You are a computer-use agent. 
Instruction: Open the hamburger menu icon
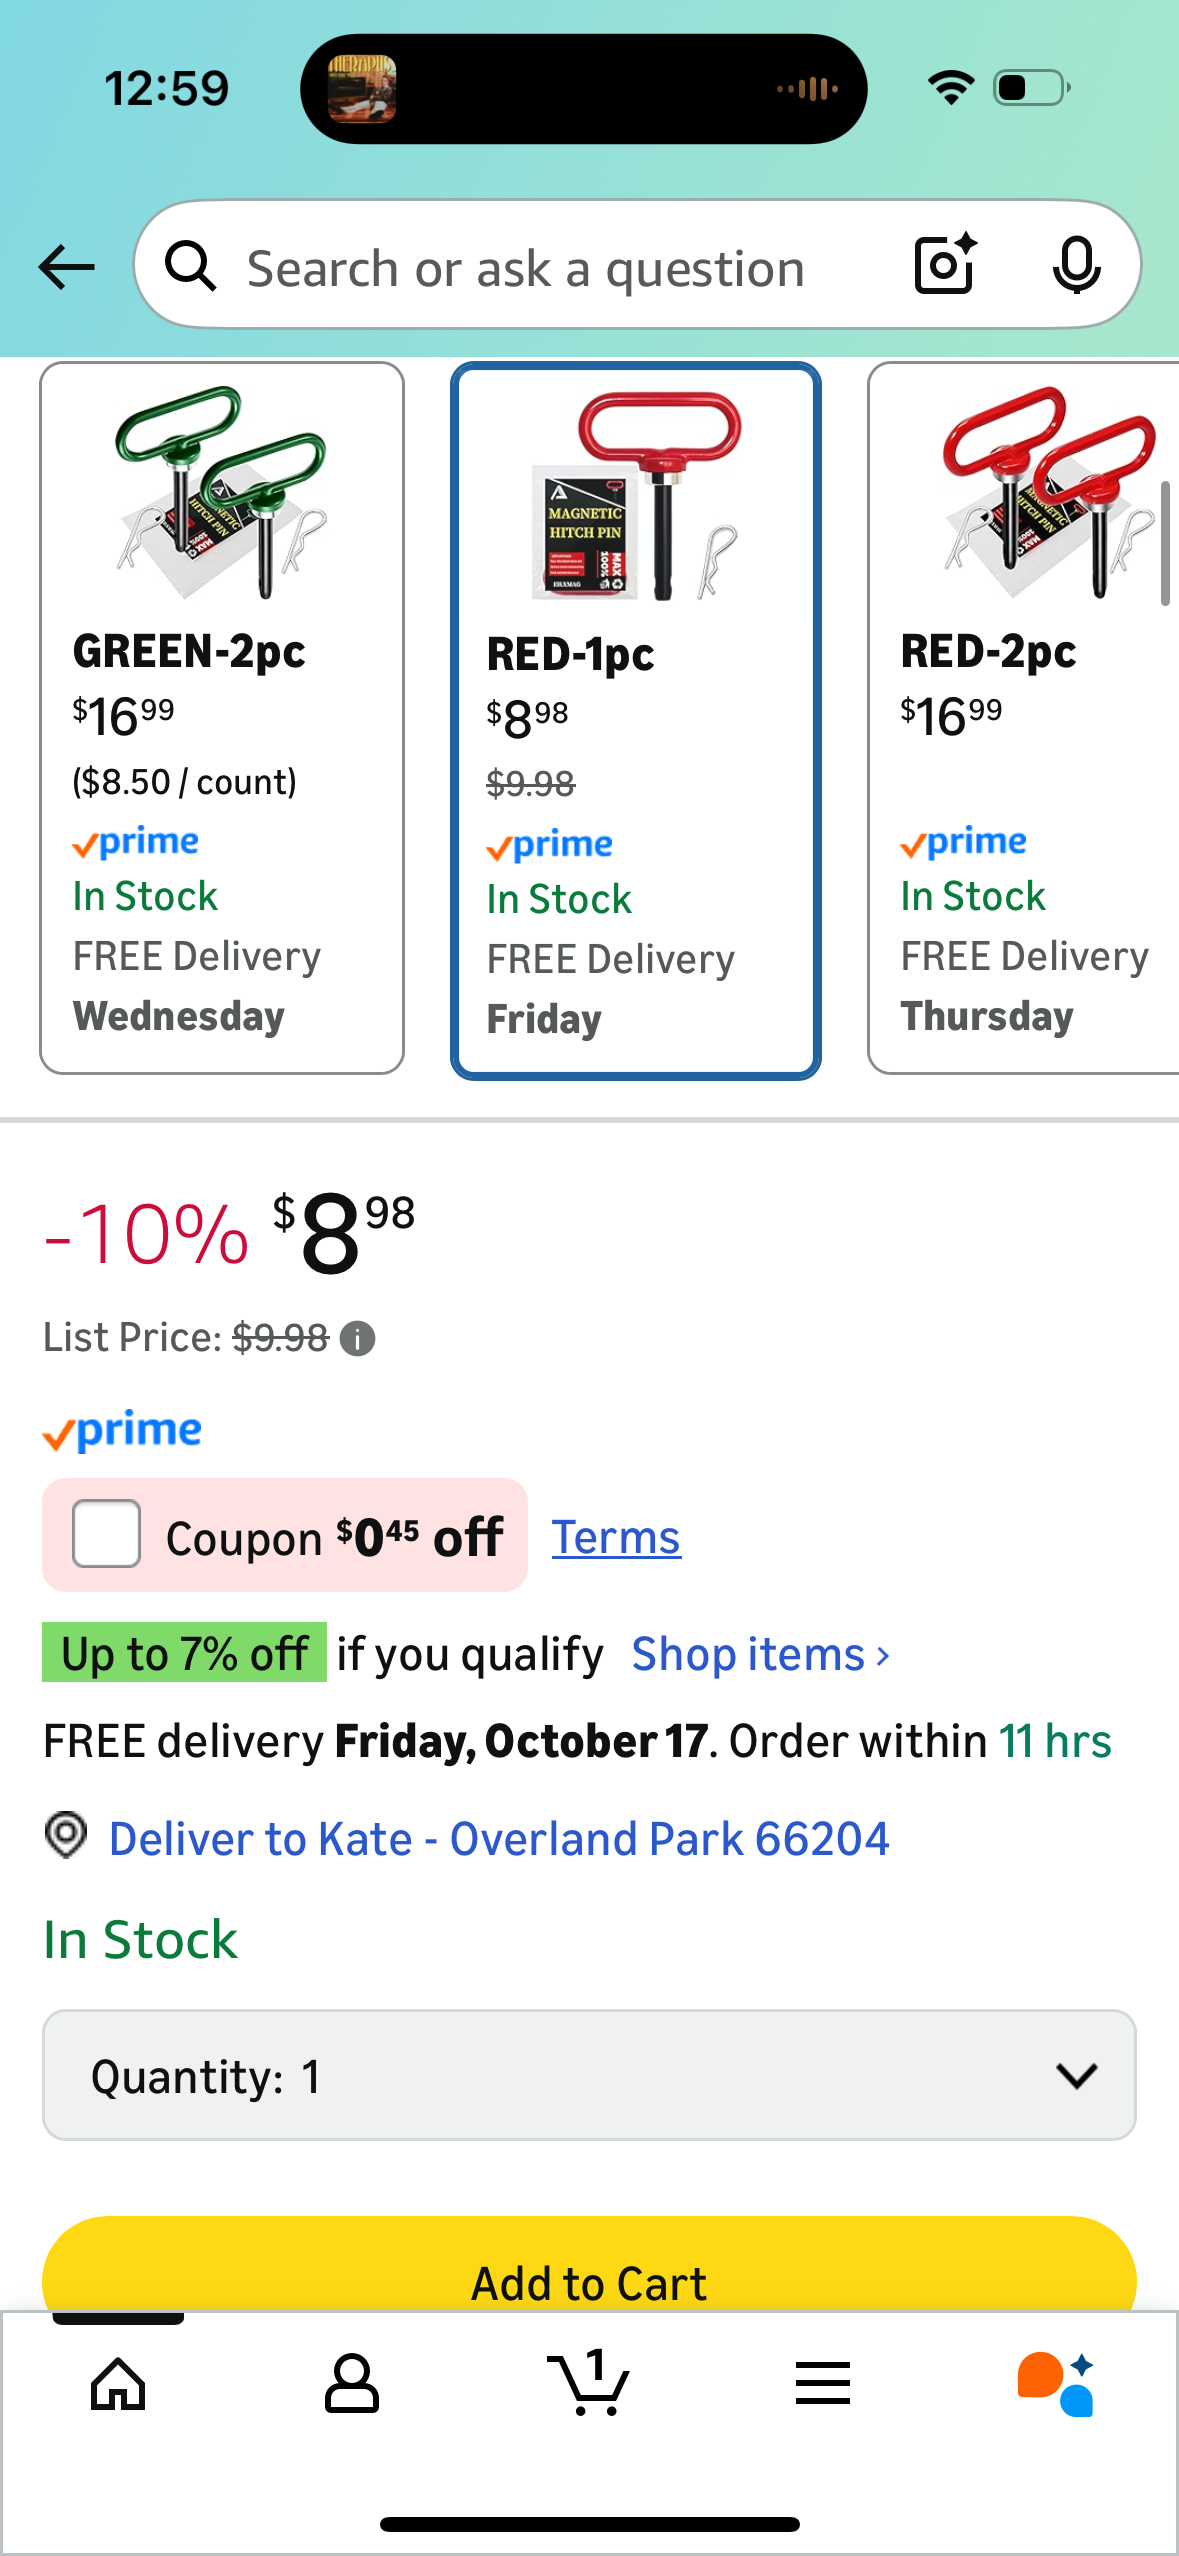(x=823, y=2384)
